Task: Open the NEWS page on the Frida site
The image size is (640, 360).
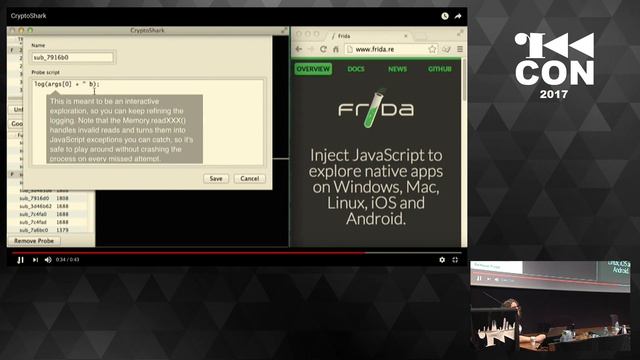Action: (x=398, y=69)
